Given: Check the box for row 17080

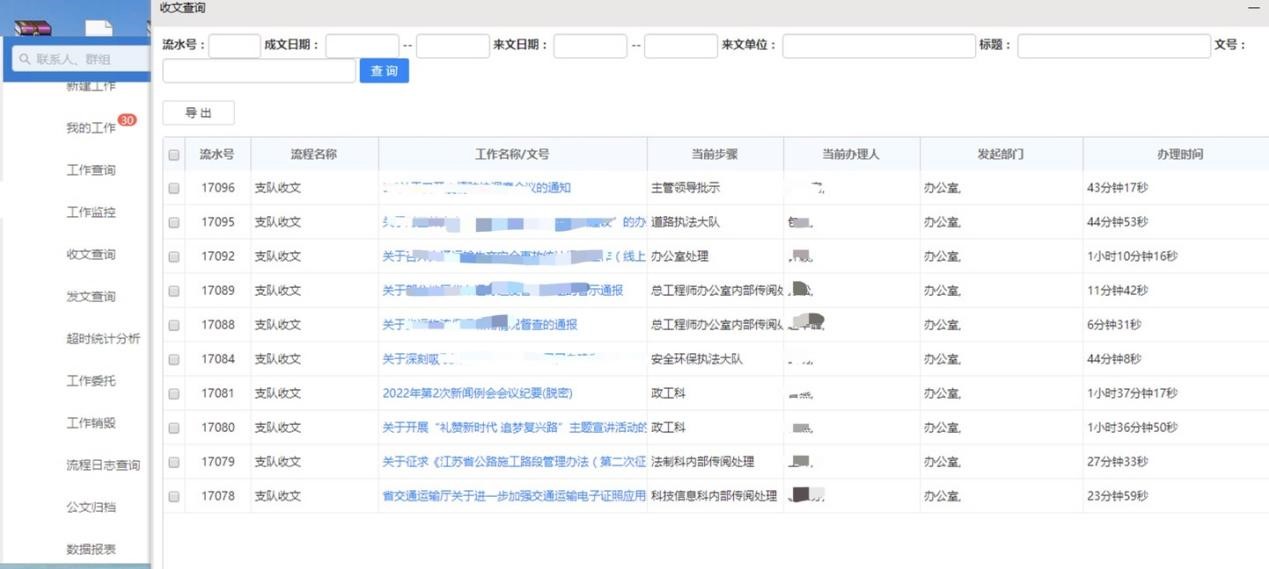Looking at the screenshot, I should click(174, 428).
